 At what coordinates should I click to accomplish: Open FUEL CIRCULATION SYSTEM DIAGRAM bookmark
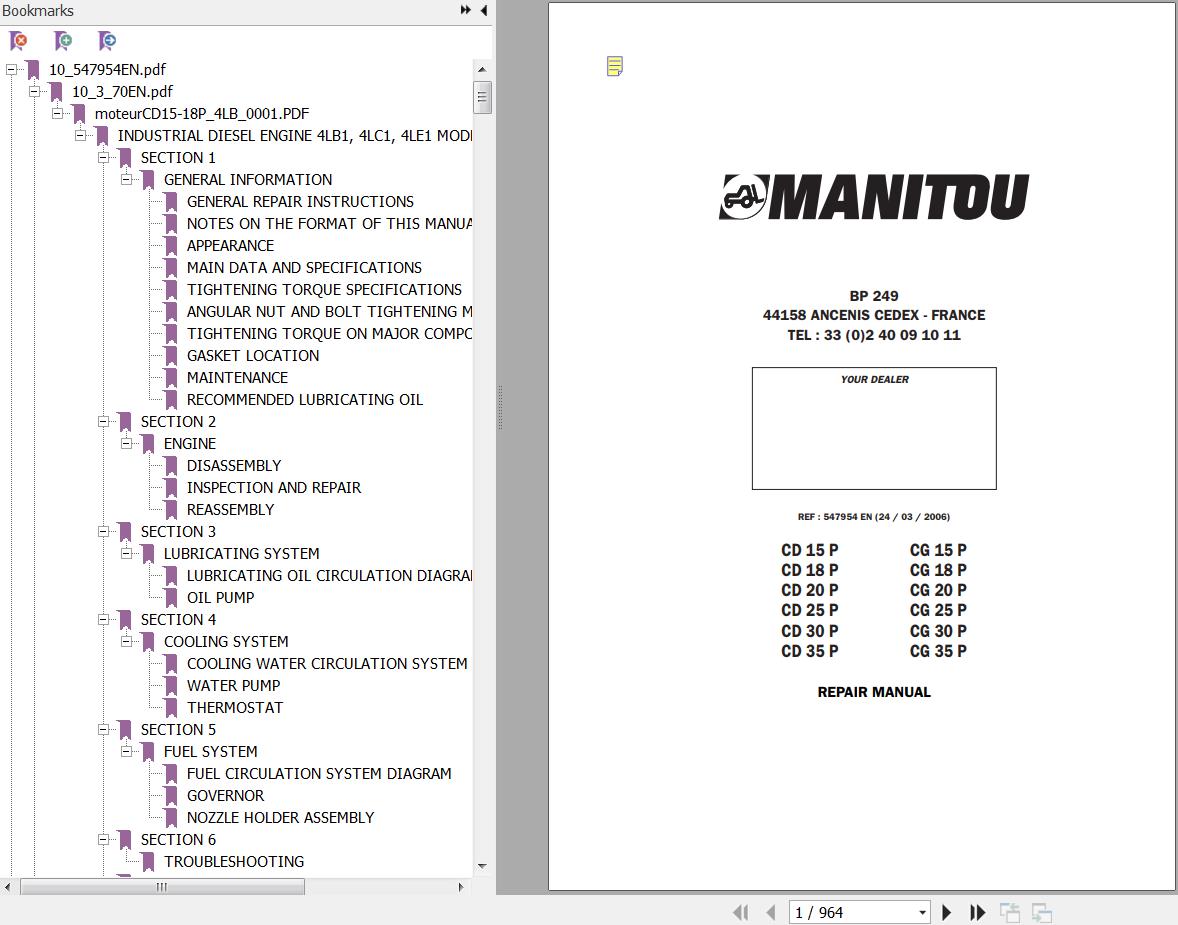pyautogui.click(x=319, y=773)
